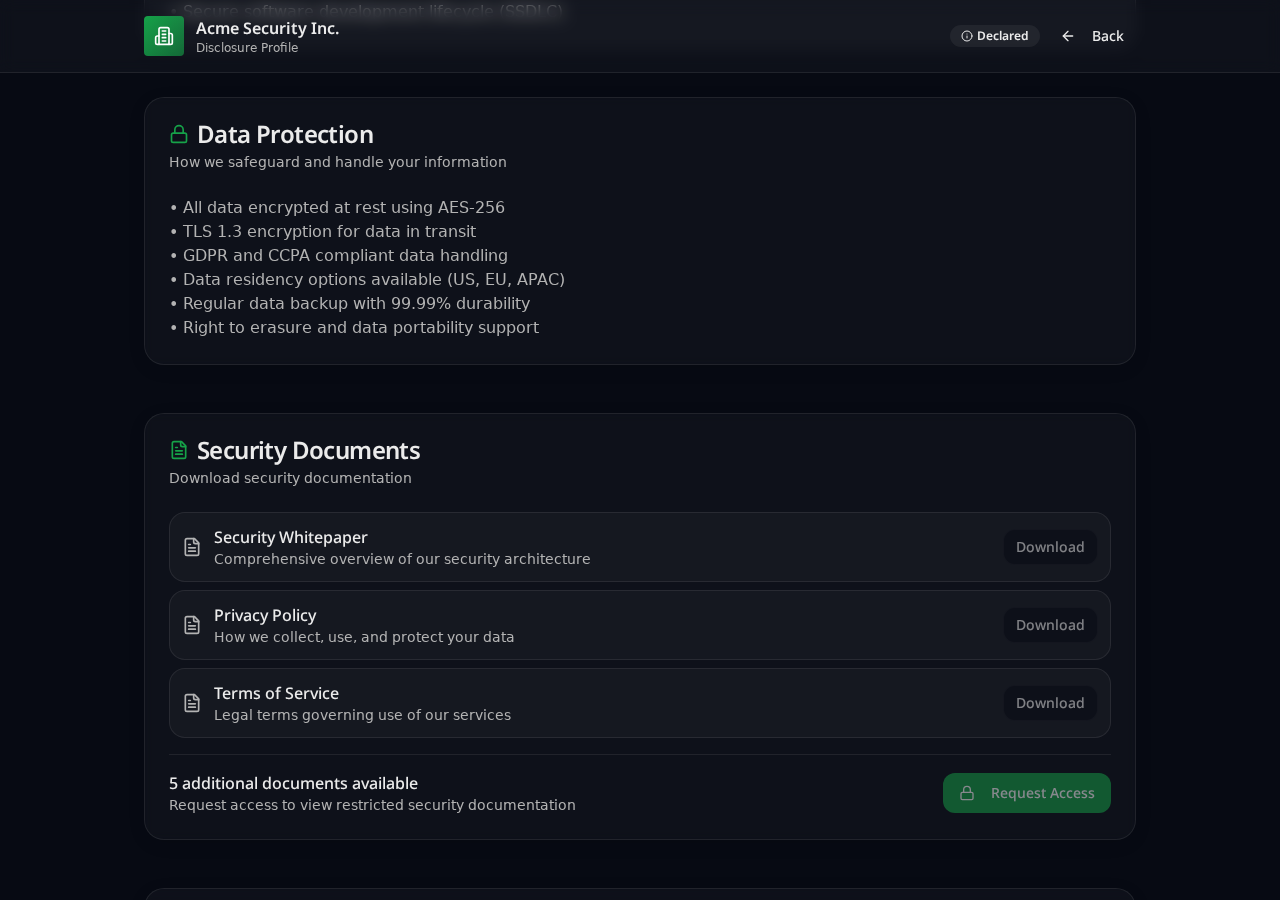Screen dimensions: 1280x900
Task: Request Access to restricted documents
Action: [x=1027, y=793]
